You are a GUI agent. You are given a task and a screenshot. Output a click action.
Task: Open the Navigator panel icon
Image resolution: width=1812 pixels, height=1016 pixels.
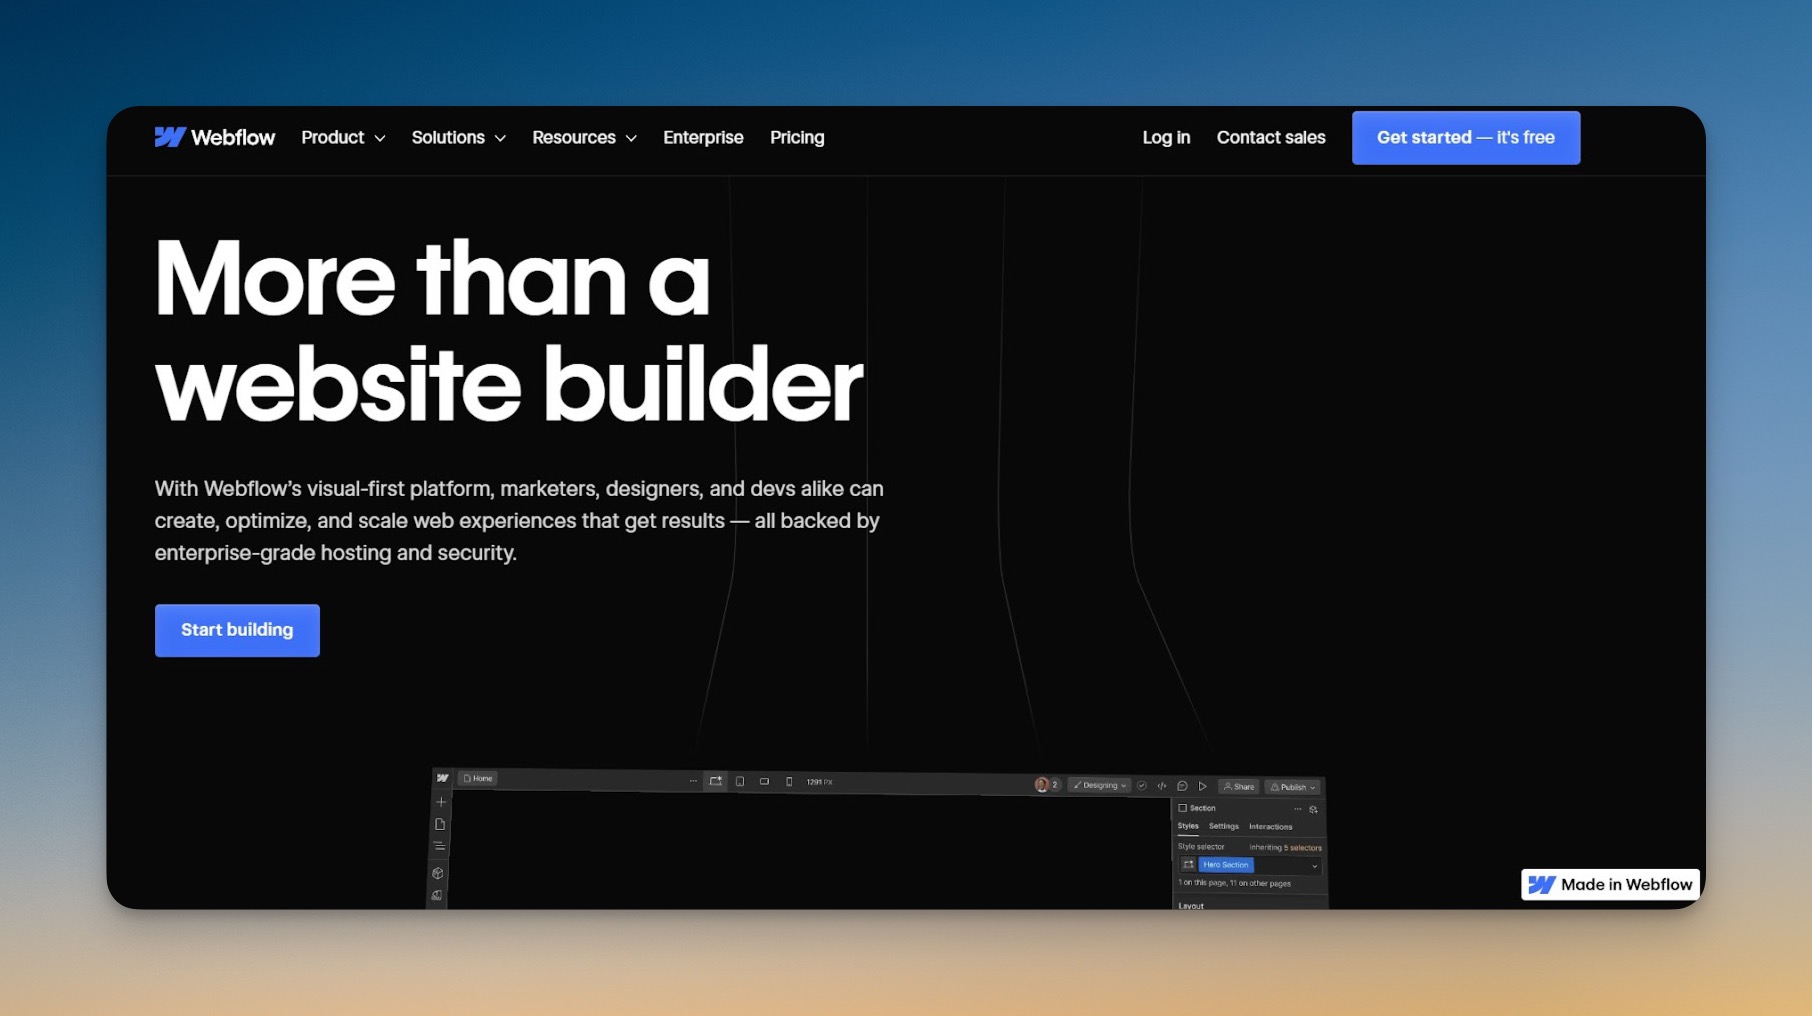click(x=439, y=846)
